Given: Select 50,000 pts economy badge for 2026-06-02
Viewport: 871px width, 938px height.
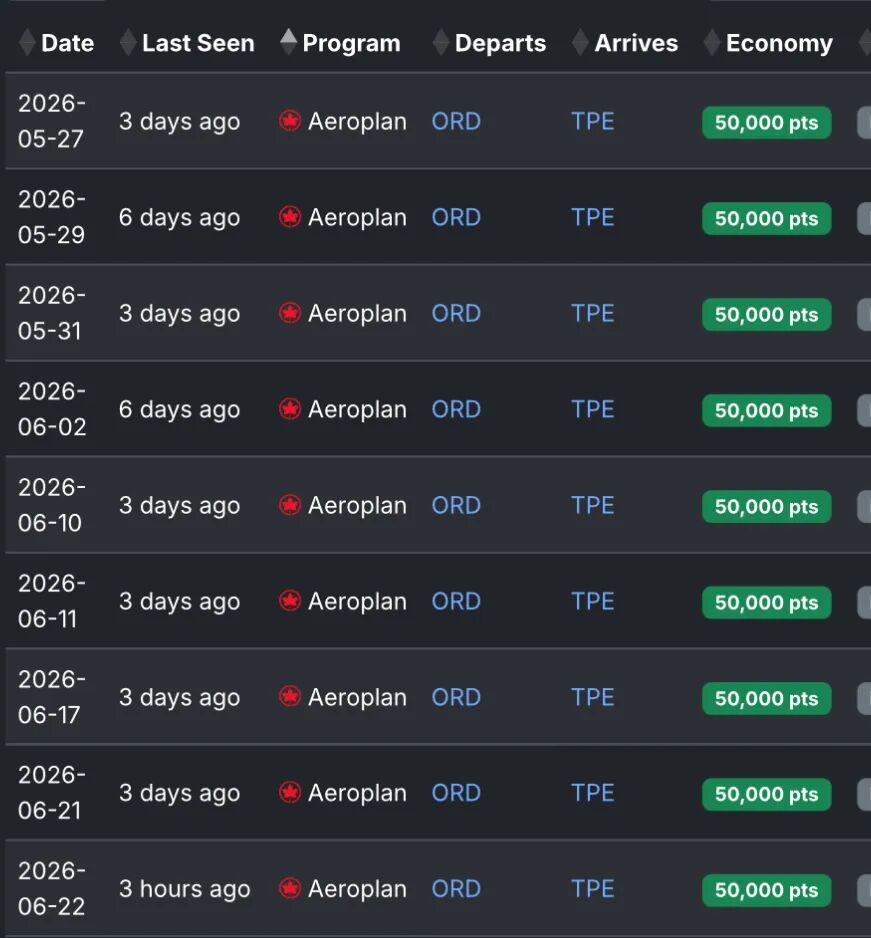Looking at the screenshot, I should [766, 410].
